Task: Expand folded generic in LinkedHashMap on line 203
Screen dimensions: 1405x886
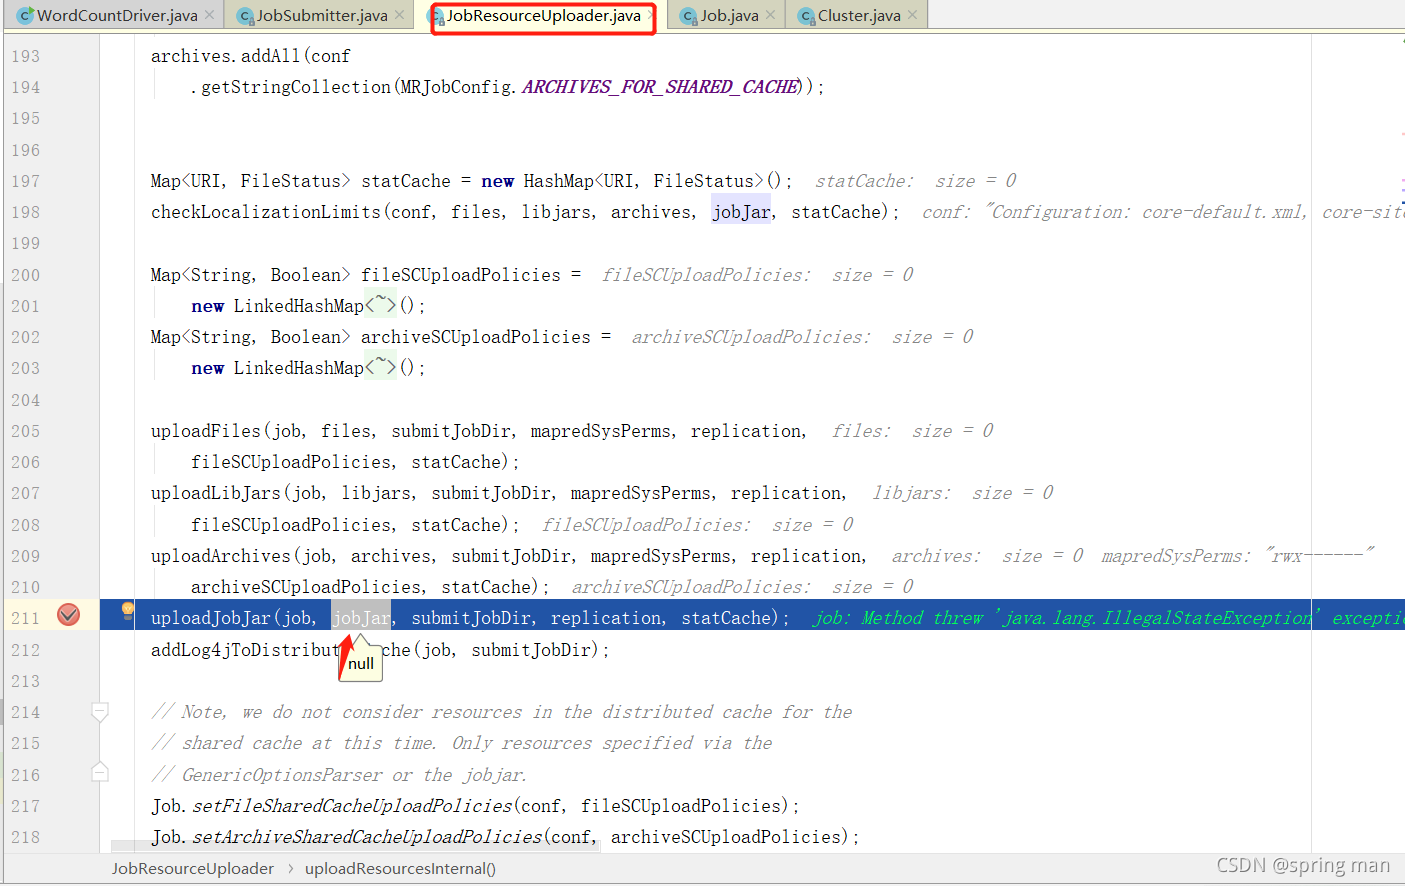Action: 380,367
